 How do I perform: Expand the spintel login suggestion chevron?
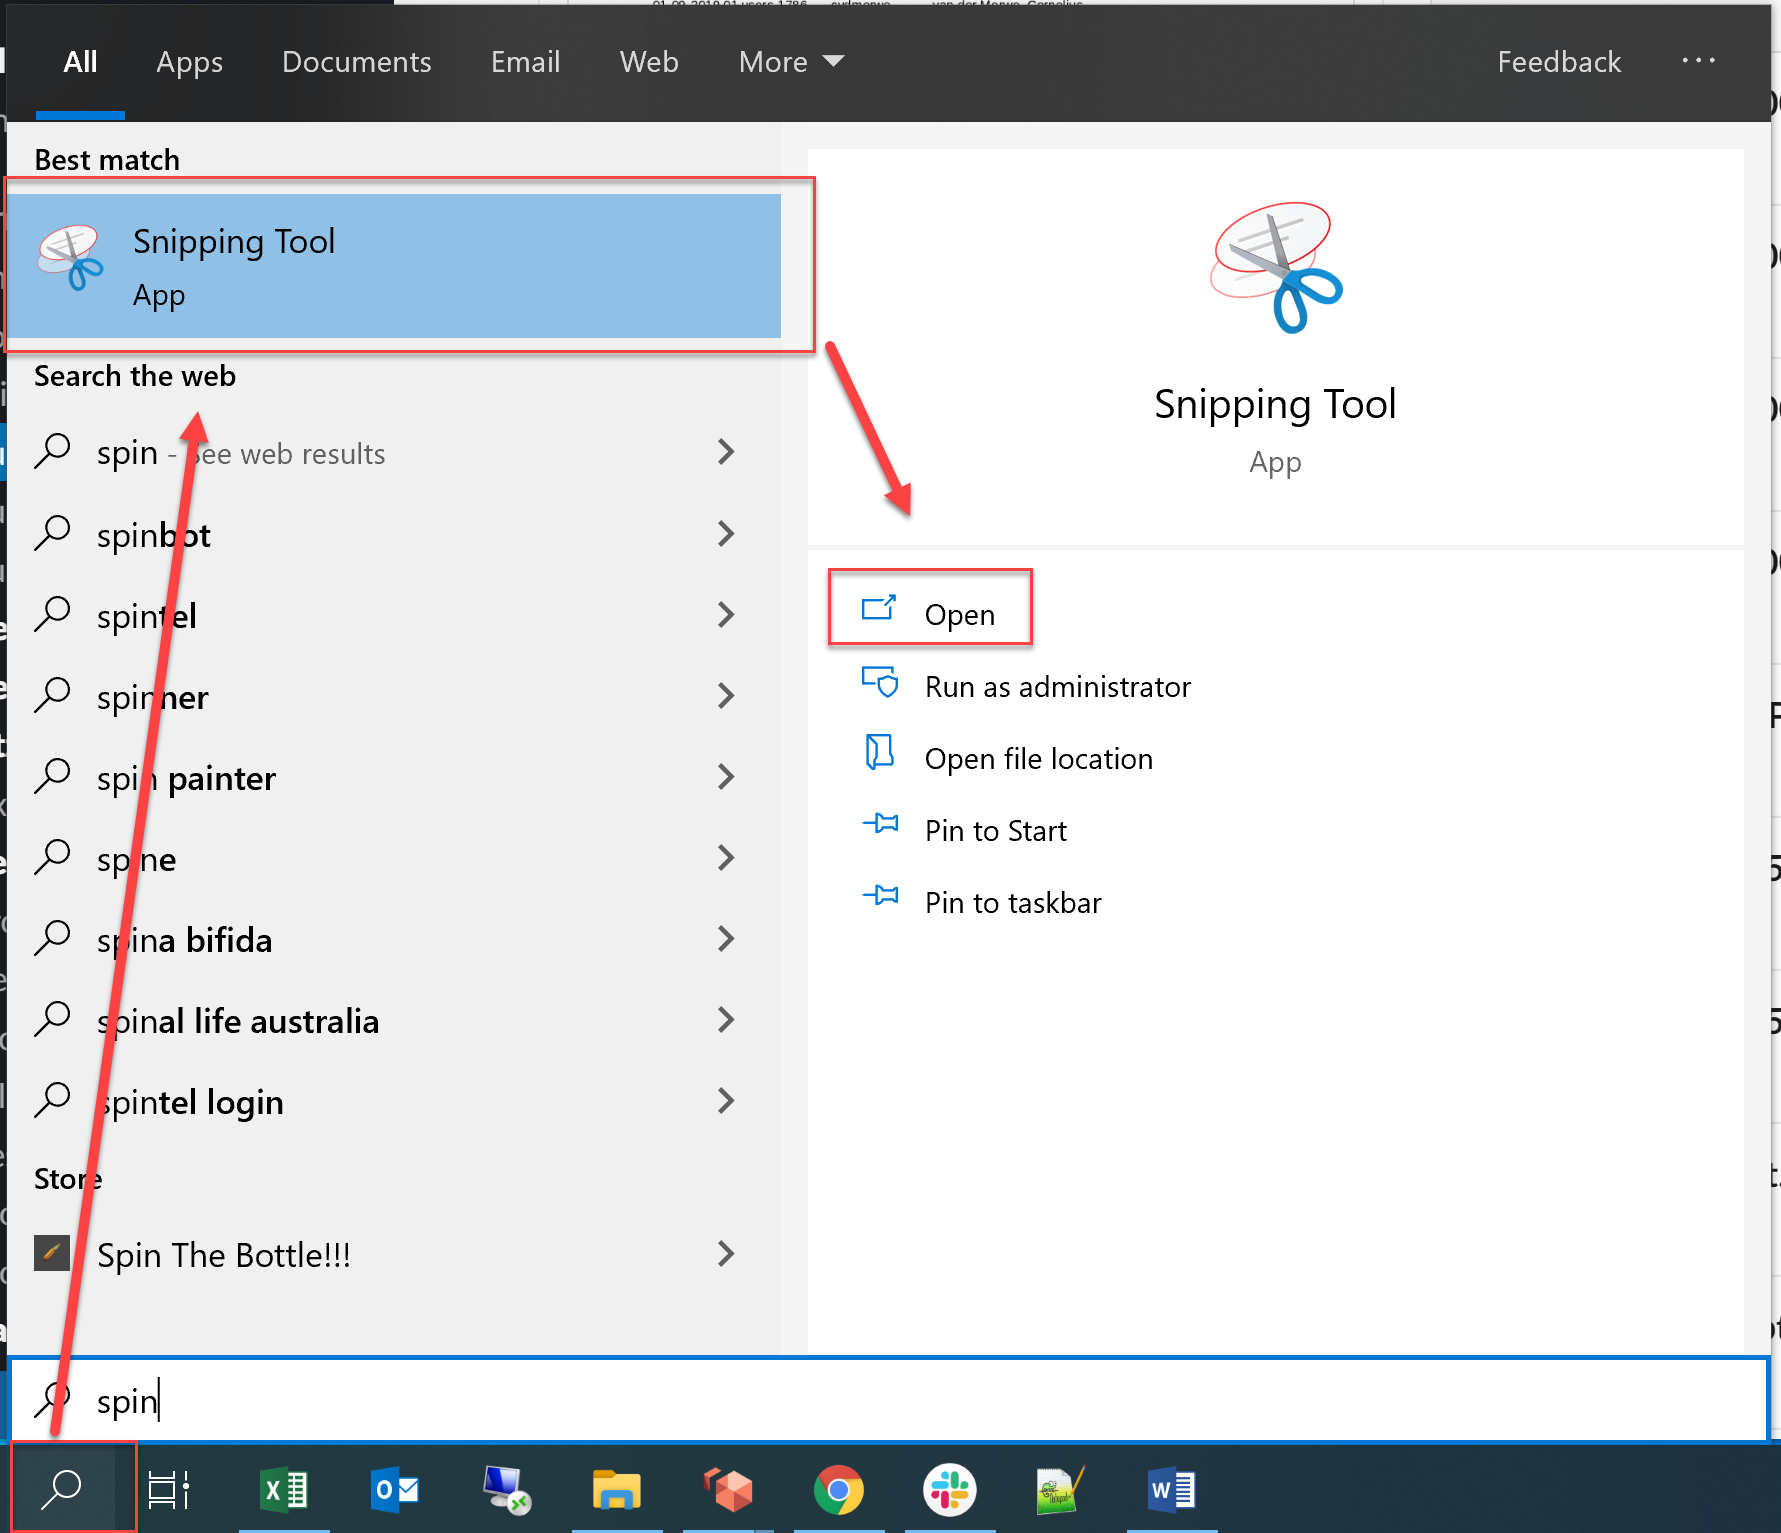tap(727, 1100)
